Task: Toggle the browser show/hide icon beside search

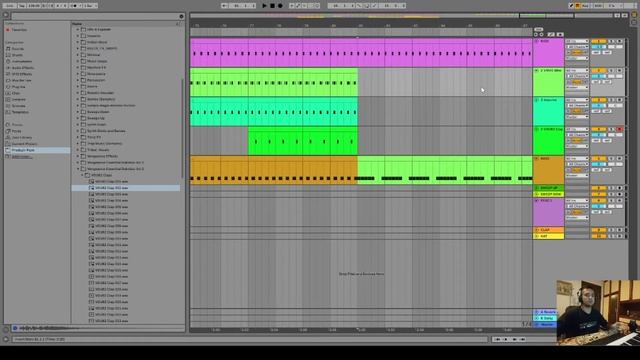Action: tap(6, 15)
